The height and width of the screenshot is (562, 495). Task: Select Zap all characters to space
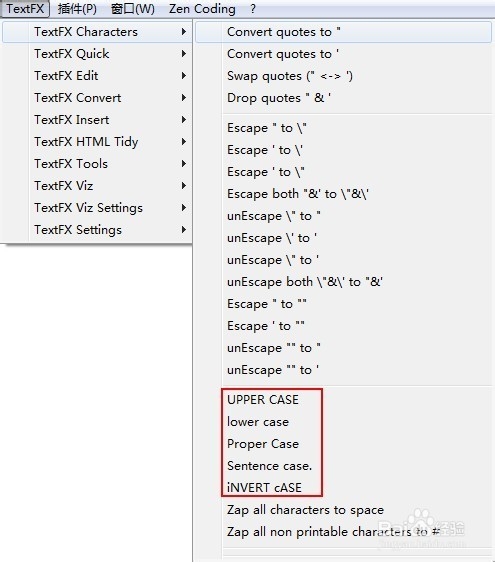[344, 510]
